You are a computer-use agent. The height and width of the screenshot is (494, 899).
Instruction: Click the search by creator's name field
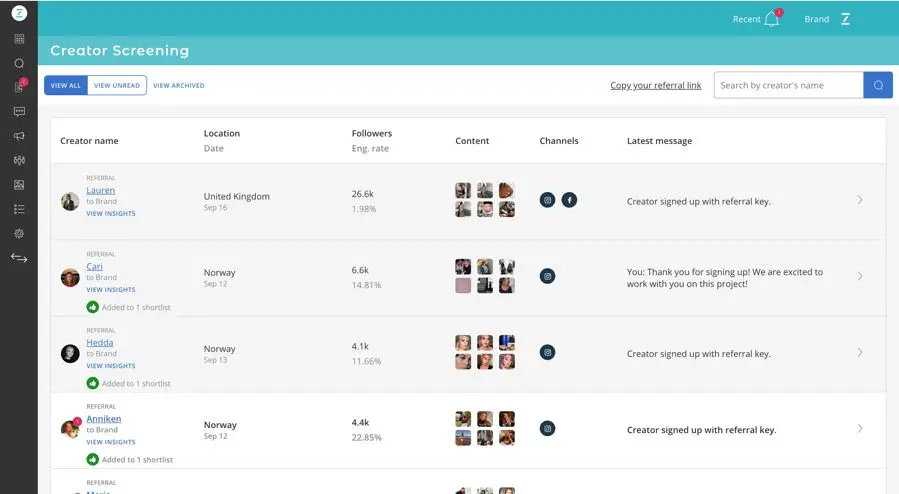click(x=788, y=85)
